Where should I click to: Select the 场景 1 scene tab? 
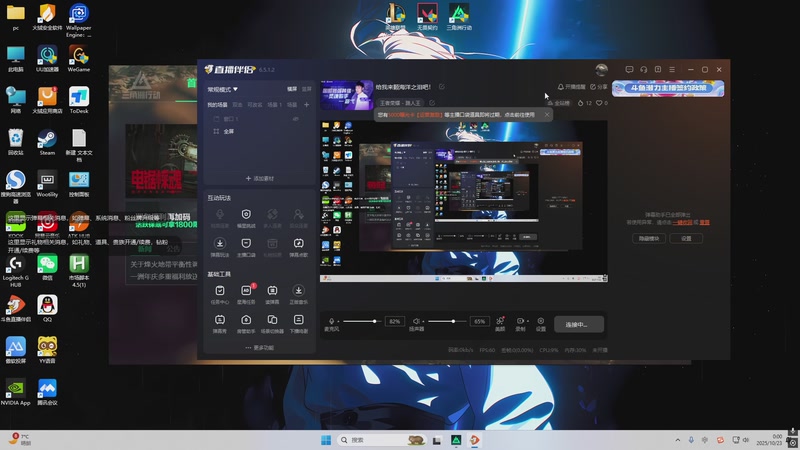pyautogui.click(x=274, y=105)
